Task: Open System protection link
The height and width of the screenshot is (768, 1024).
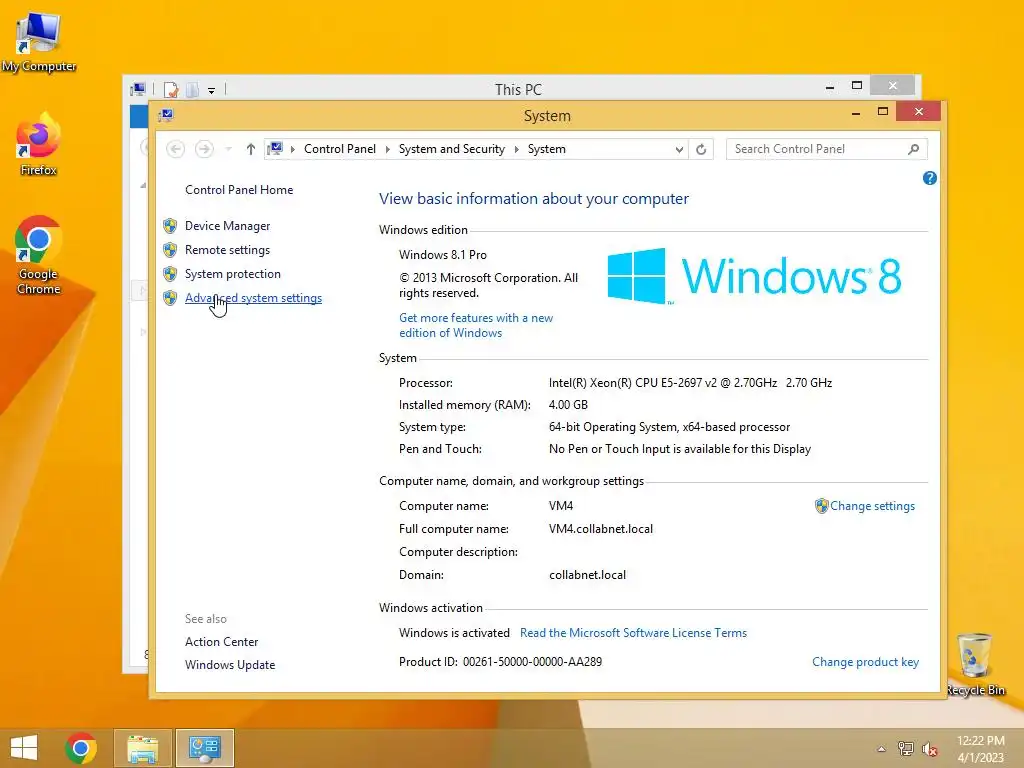Action: [232, 274]
